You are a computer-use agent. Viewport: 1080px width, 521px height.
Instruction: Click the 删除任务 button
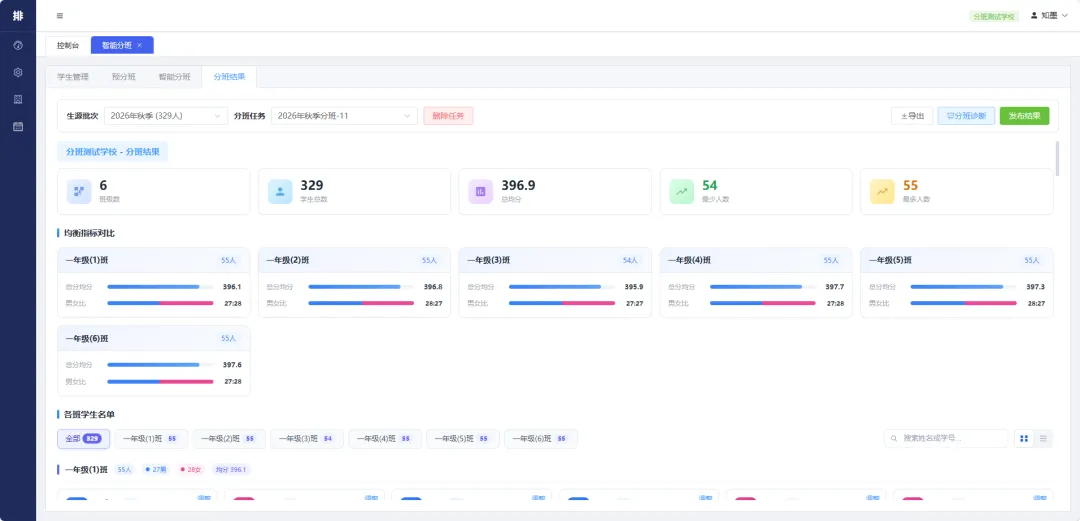pyautogui.click(x=448, y=116)
